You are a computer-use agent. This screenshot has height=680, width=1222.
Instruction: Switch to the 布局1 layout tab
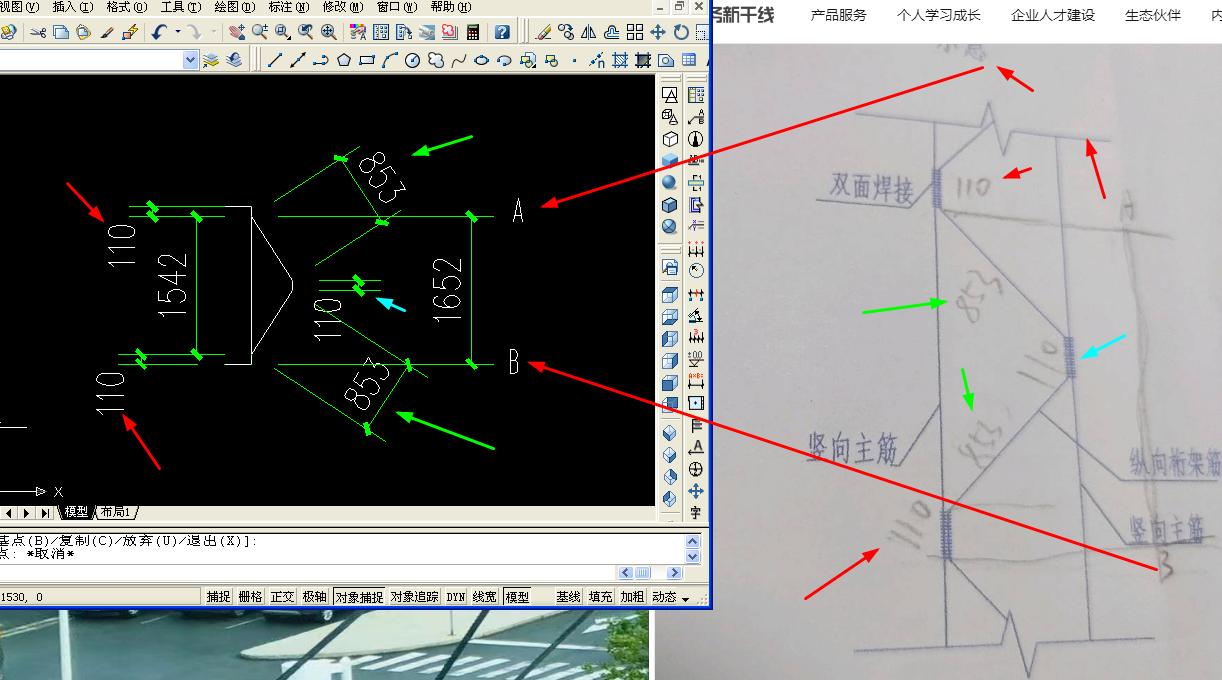115,512
